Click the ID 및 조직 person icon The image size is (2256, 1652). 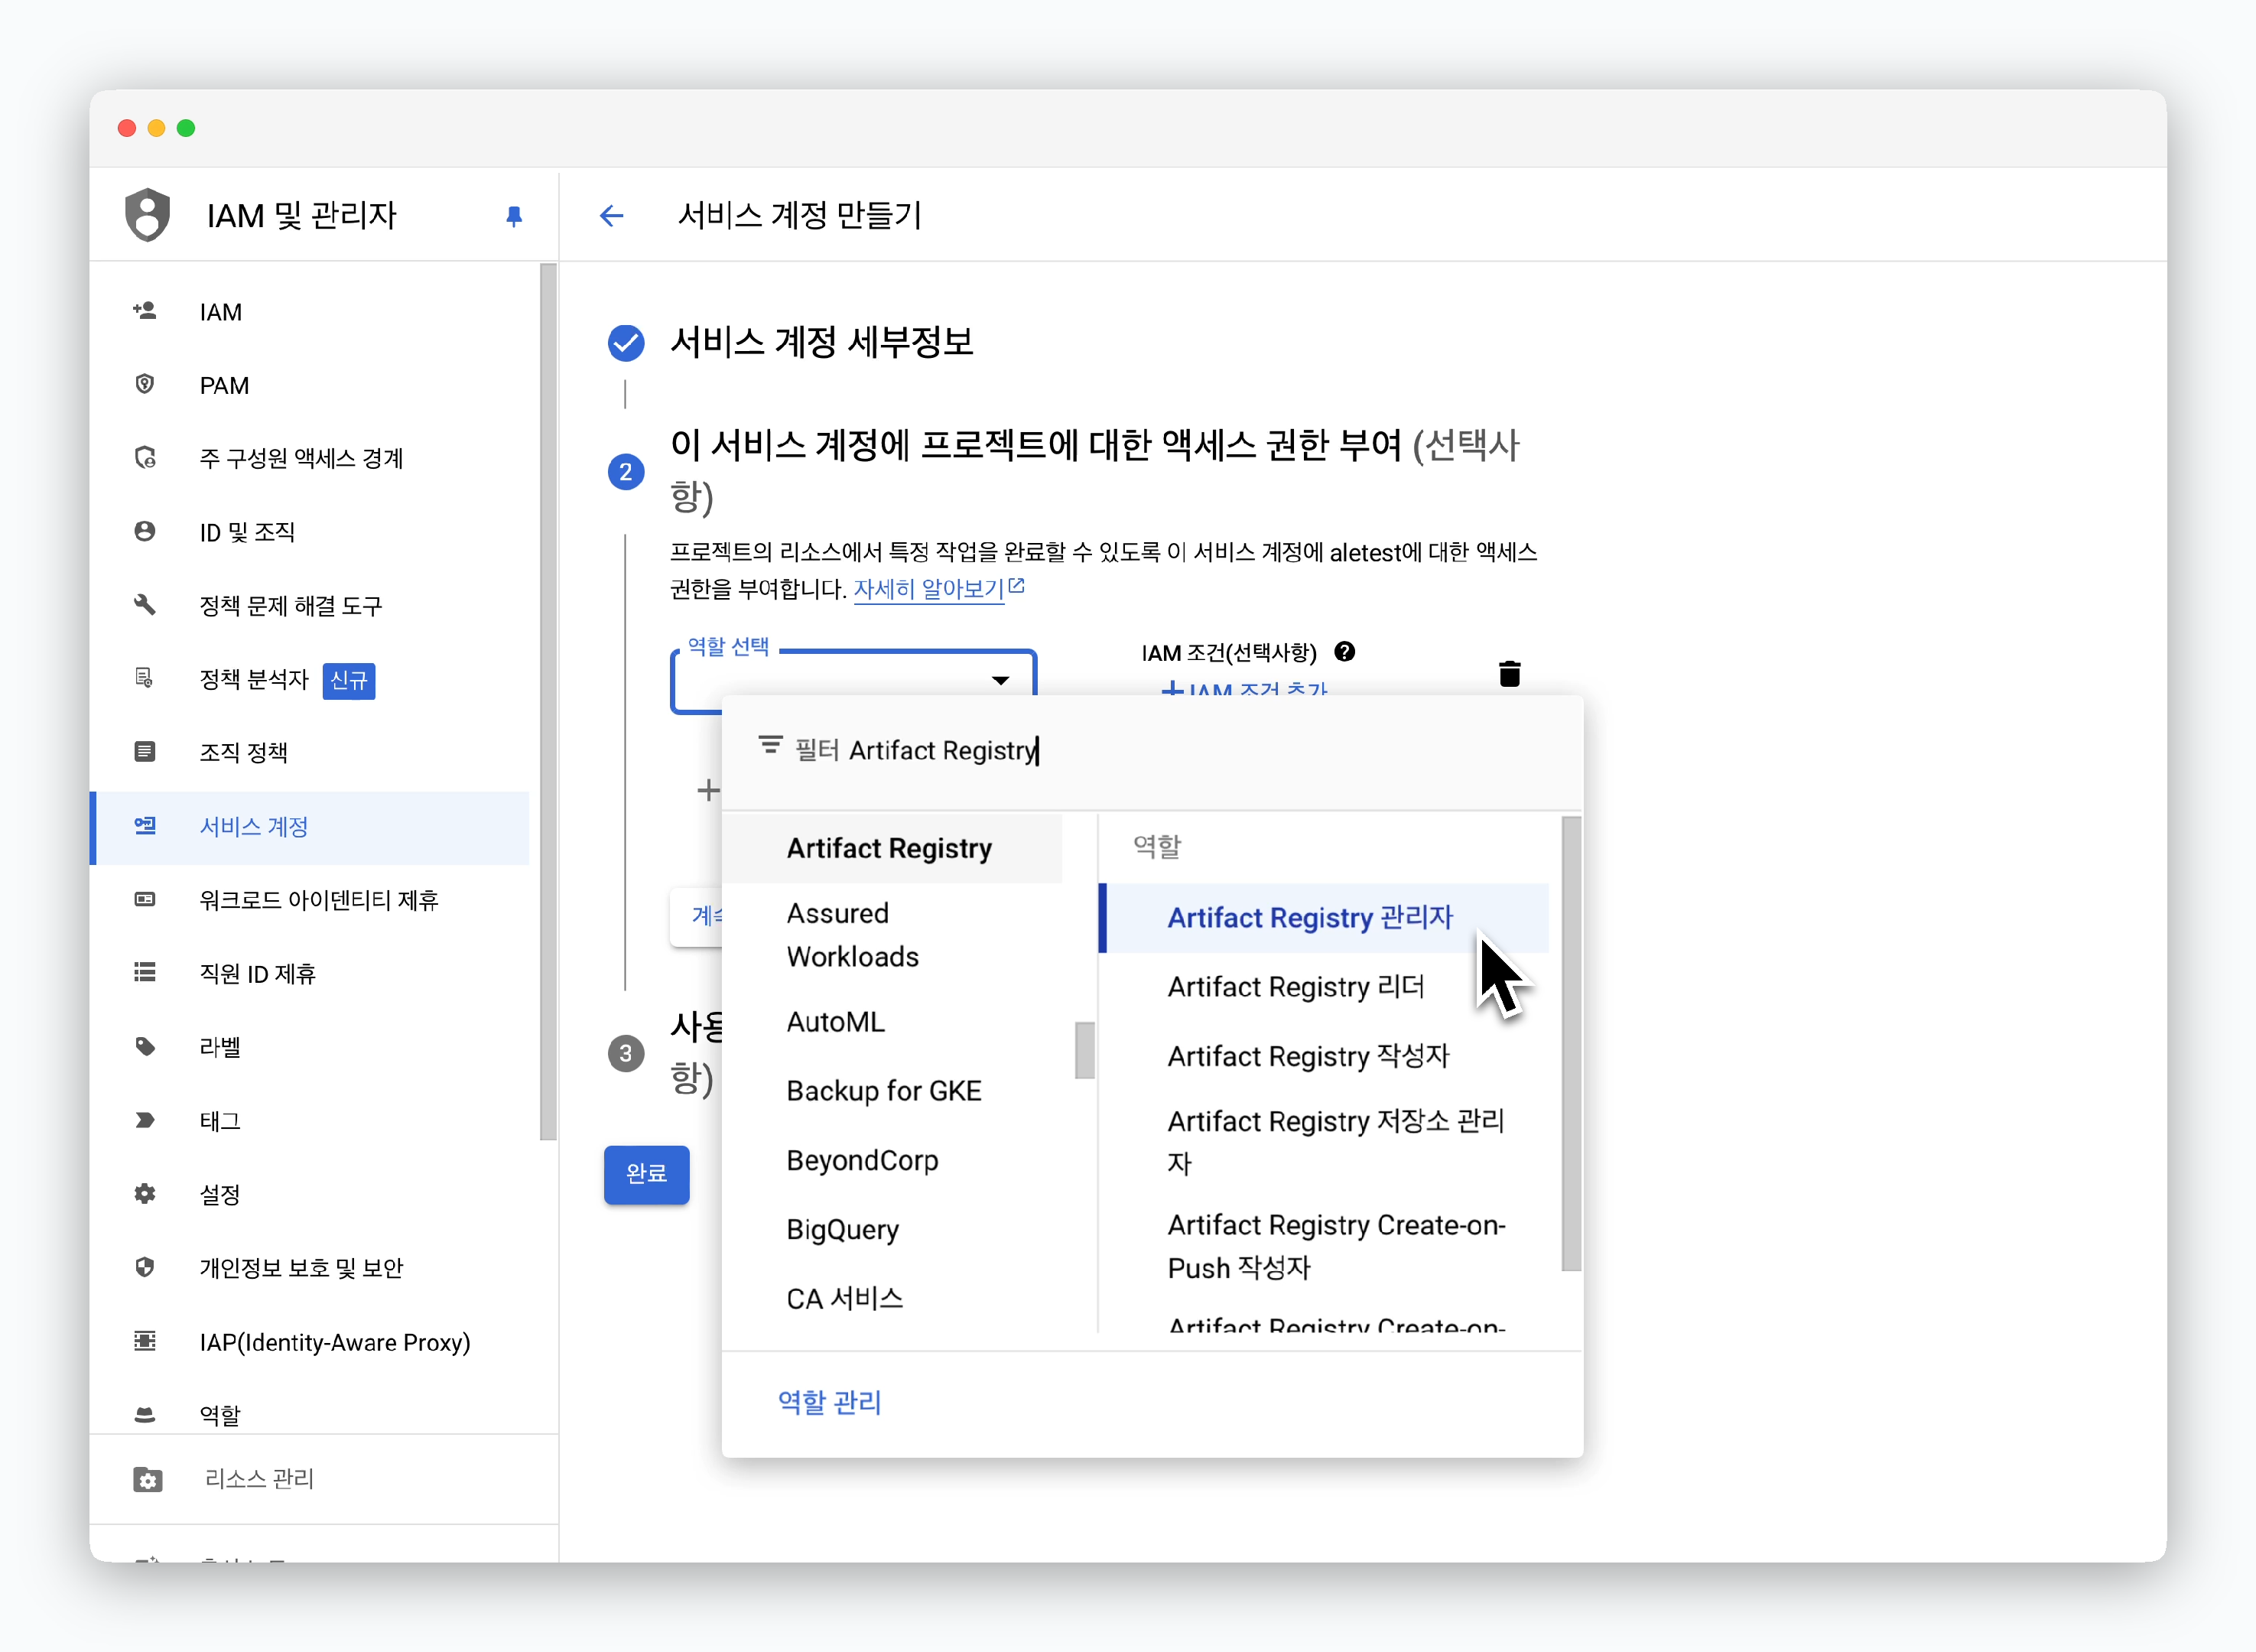point(145,531)
